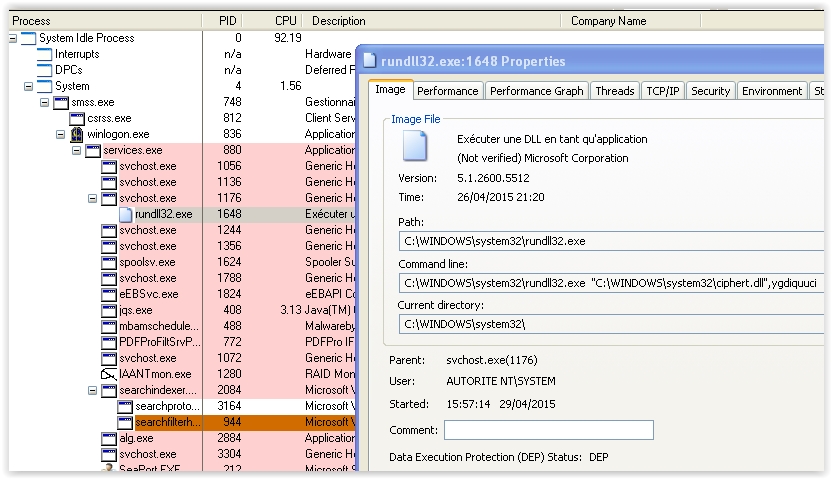
Task: Click the Command line field
Action: (612, 283)
